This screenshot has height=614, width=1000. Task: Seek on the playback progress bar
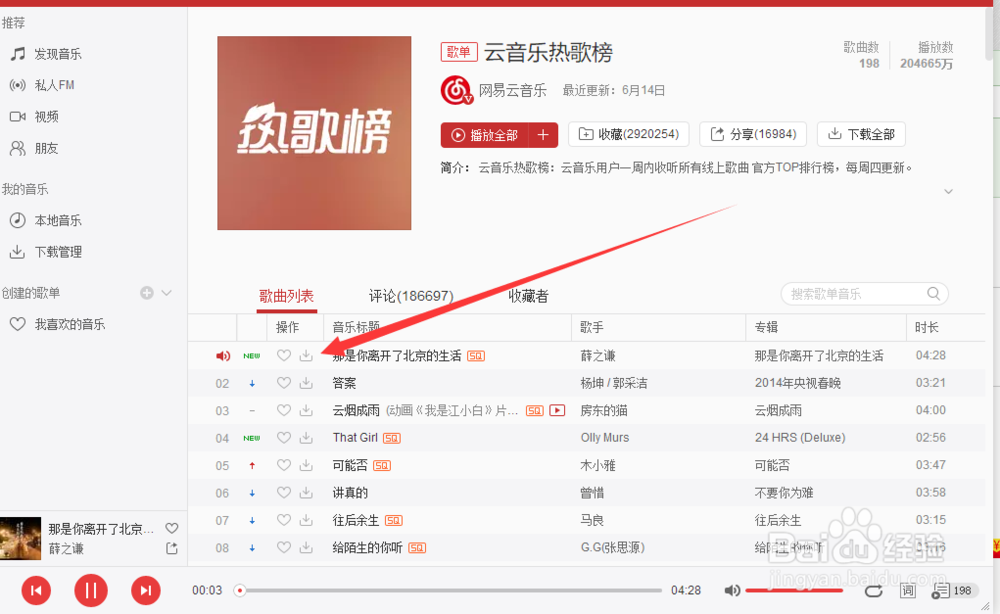coord(449,590)
